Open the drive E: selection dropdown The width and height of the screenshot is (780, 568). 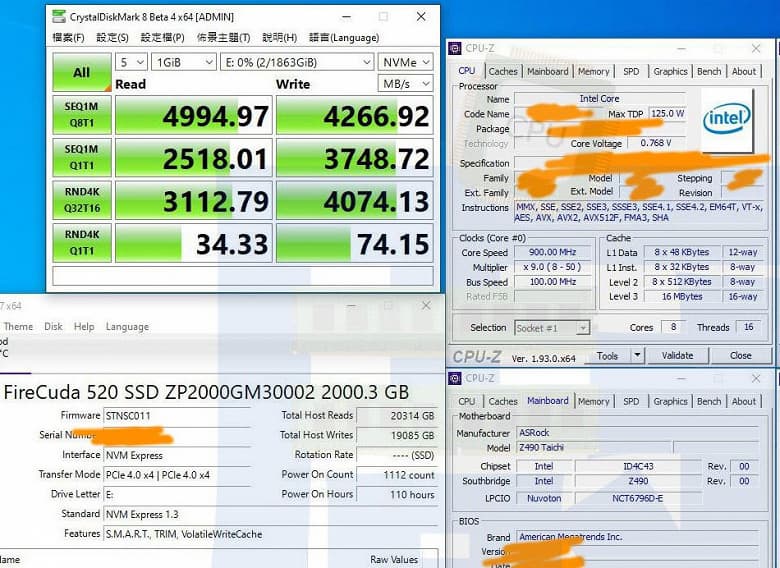[x=297, y=62]
